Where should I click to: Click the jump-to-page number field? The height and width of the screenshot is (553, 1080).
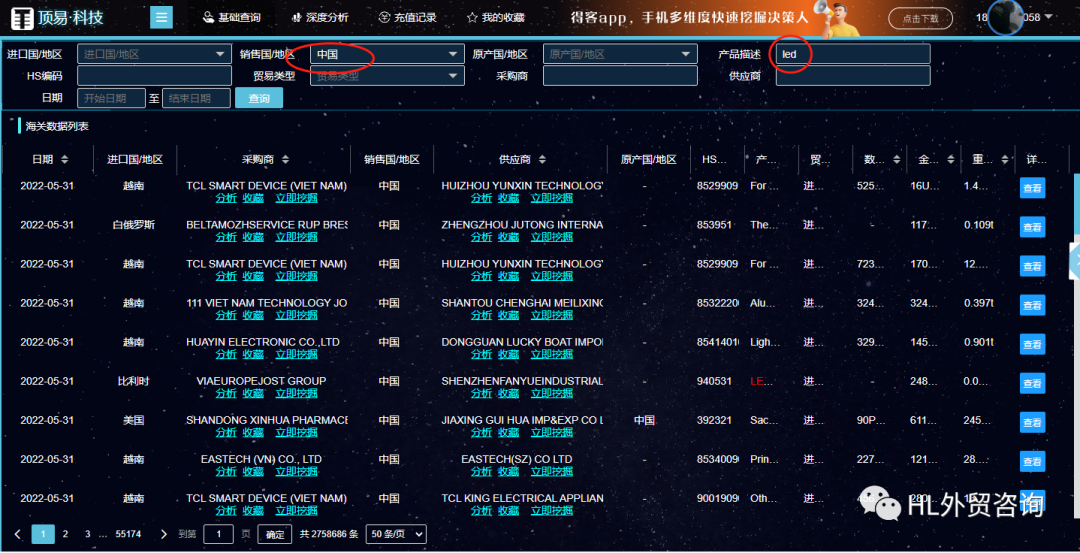pos(218,534)
